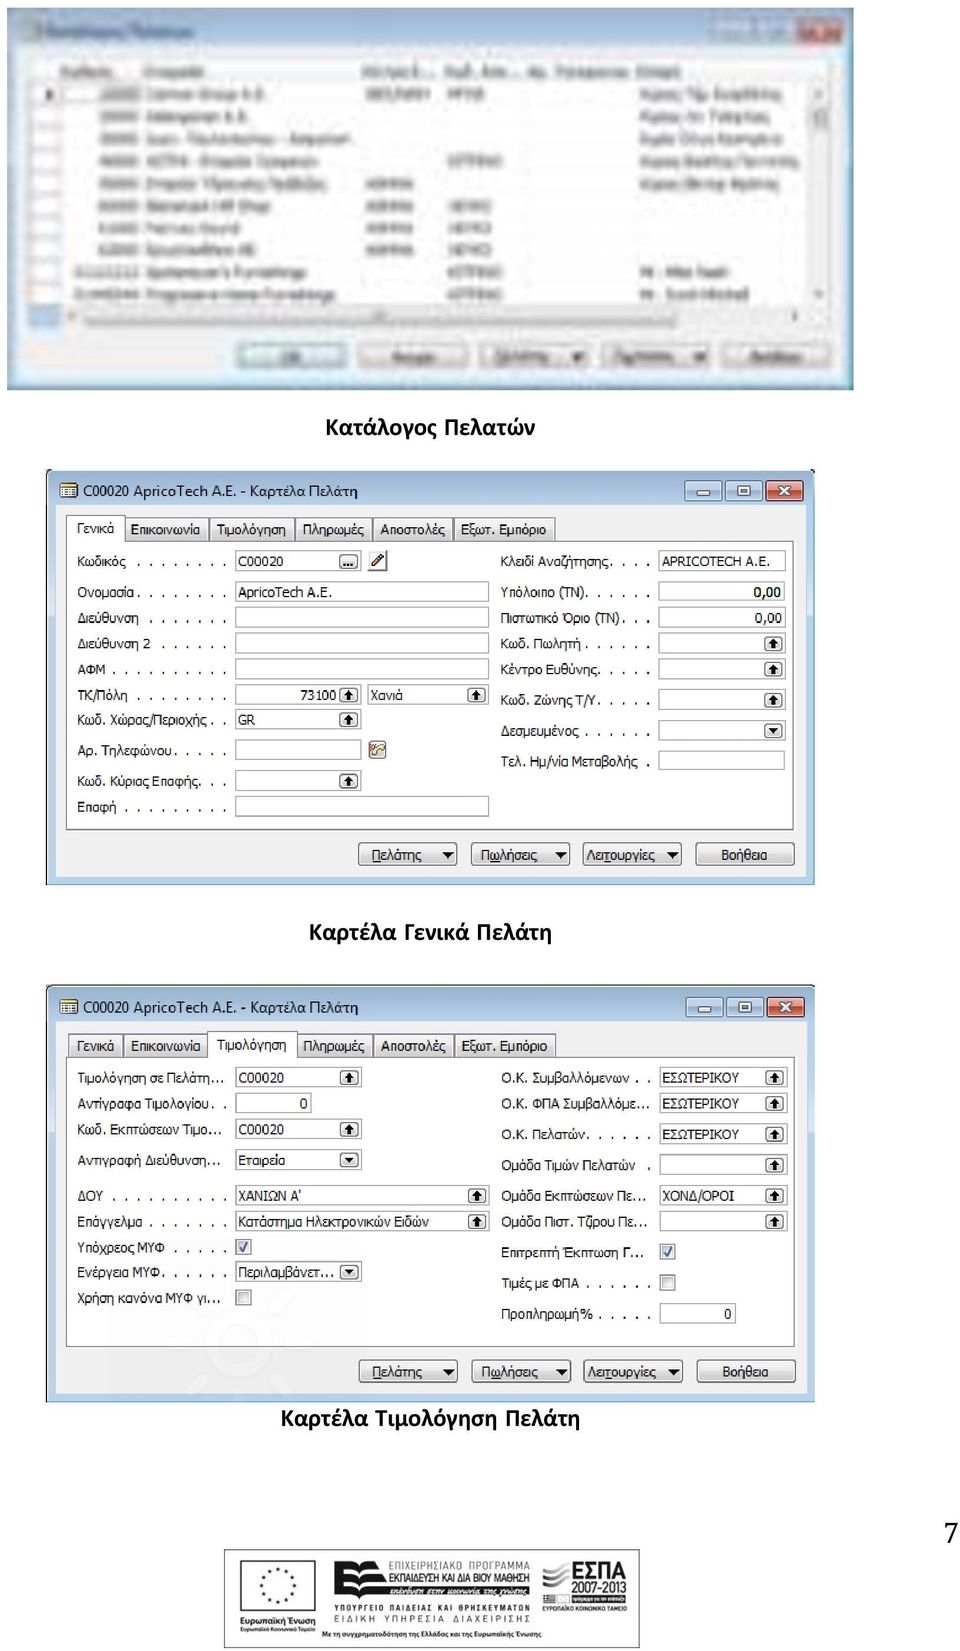Open the Πελάτης menu button in the bottom window
Screen dimensions: 960x1651
click(408, 1372)
